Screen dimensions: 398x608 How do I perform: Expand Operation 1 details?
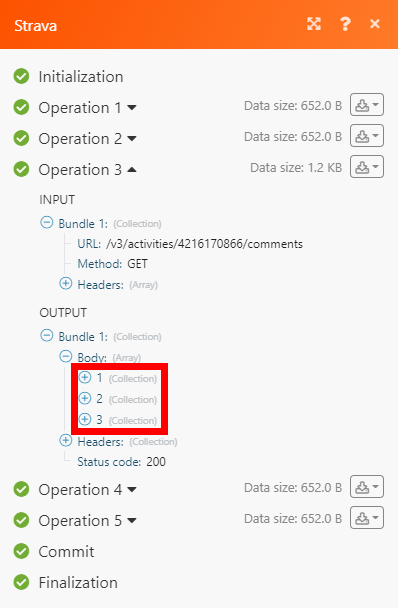(132, 107)
